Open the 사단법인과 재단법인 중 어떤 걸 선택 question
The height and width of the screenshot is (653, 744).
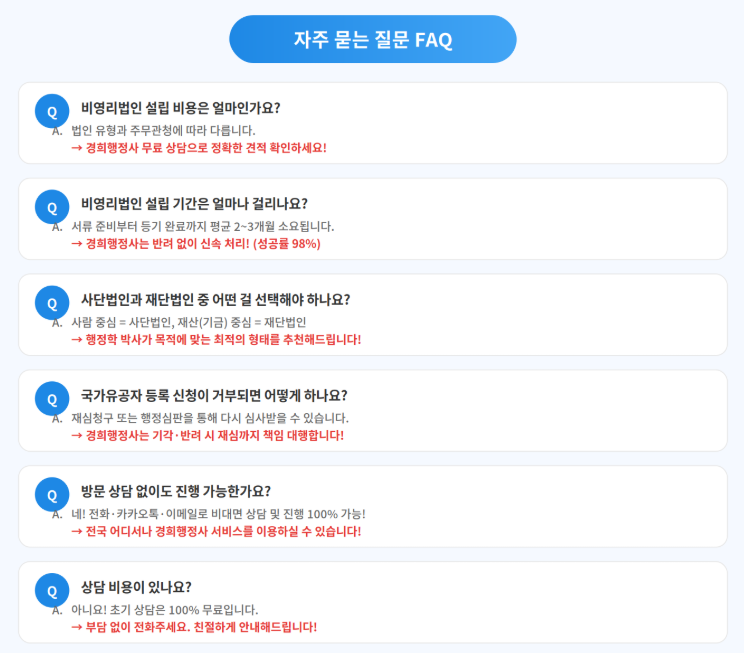click(215, 300)
